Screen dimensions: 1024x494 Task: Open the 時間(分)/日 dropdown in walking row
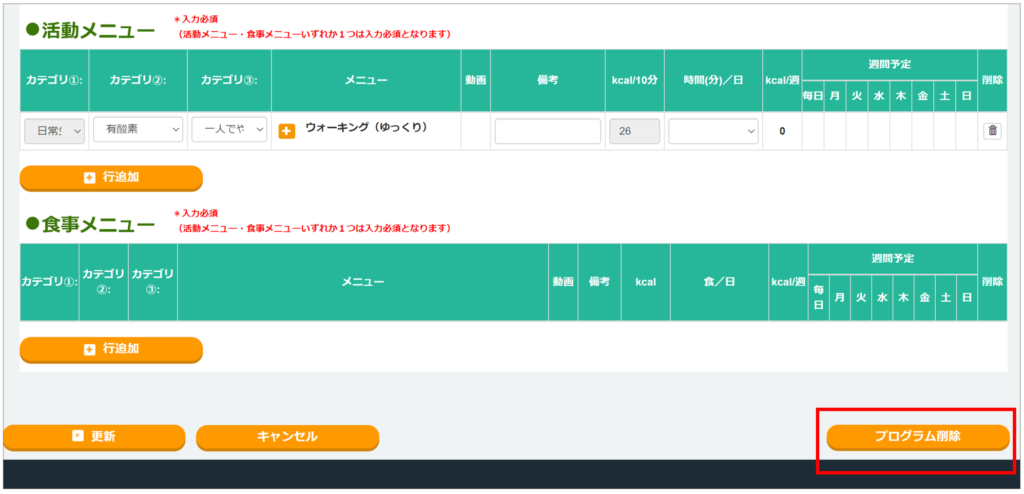tap(713, 131)
